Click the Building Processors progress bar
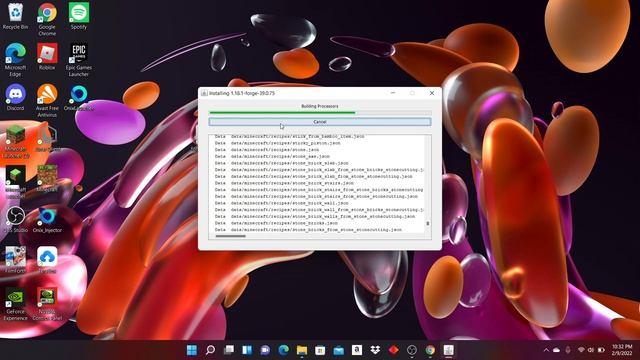Image resolution: width=640 pixels, height=360 pixels. click(x=320, y=112)
